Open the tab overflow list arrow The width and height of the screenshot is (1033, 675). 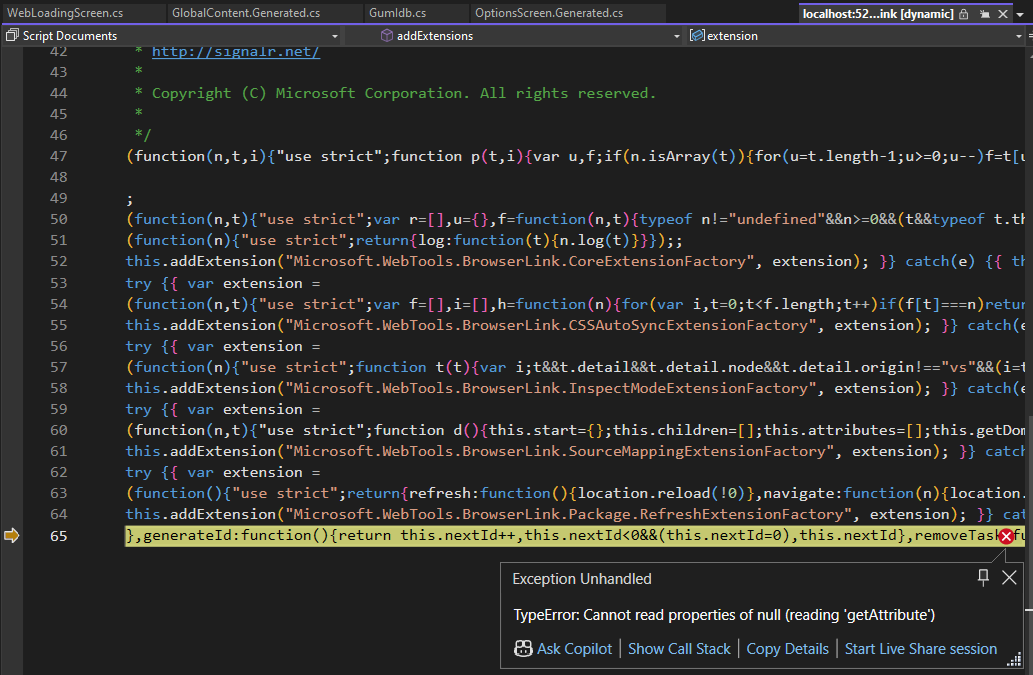point(1022,14)
